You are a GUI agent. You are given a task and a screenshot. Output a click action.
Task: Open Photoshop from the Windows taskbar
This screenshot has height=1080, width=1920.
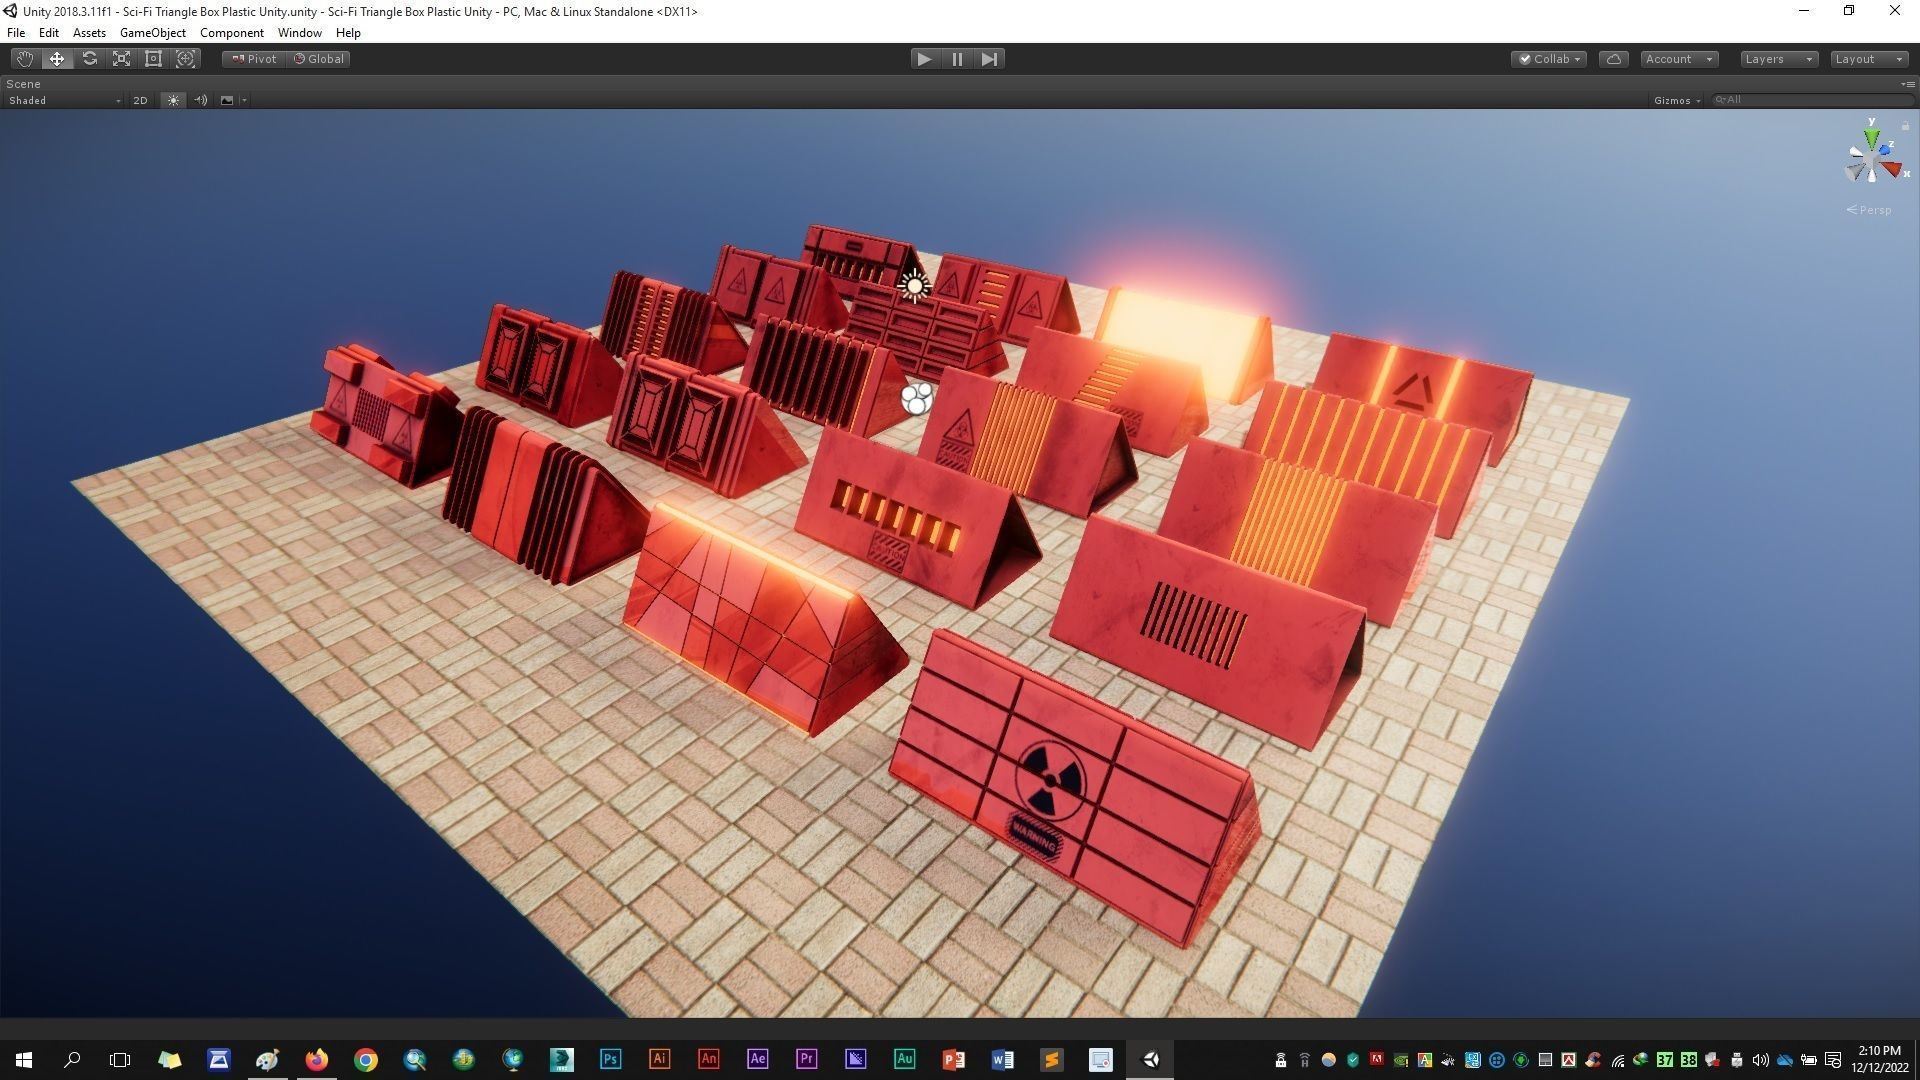(610, 1059)
